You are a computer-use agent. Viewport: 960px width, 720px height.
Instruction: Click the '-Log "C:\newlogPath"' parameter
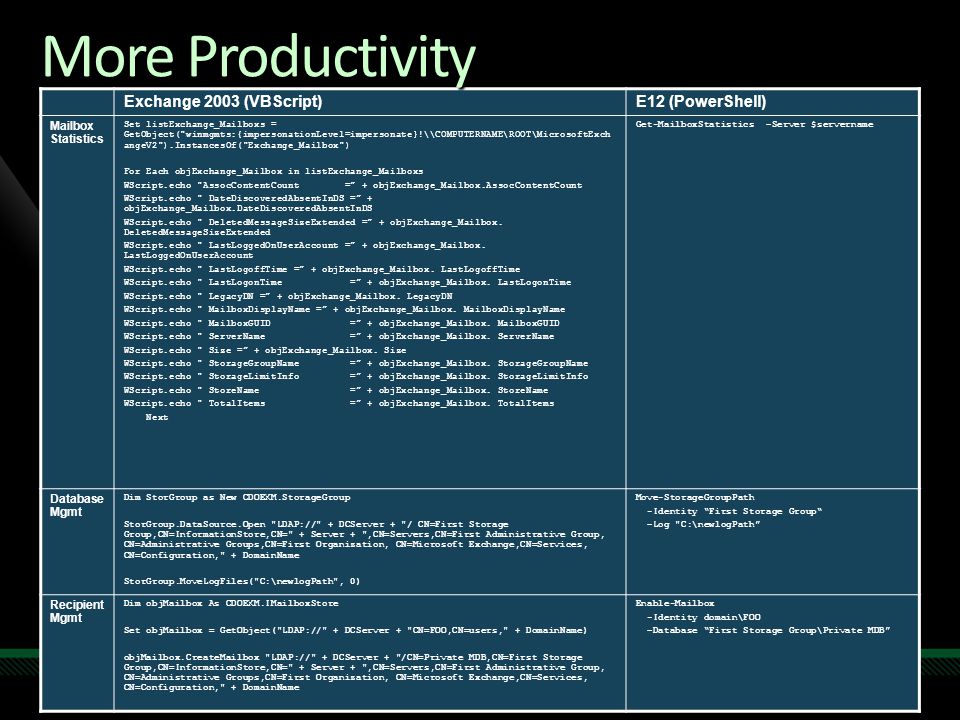[703, 525]
